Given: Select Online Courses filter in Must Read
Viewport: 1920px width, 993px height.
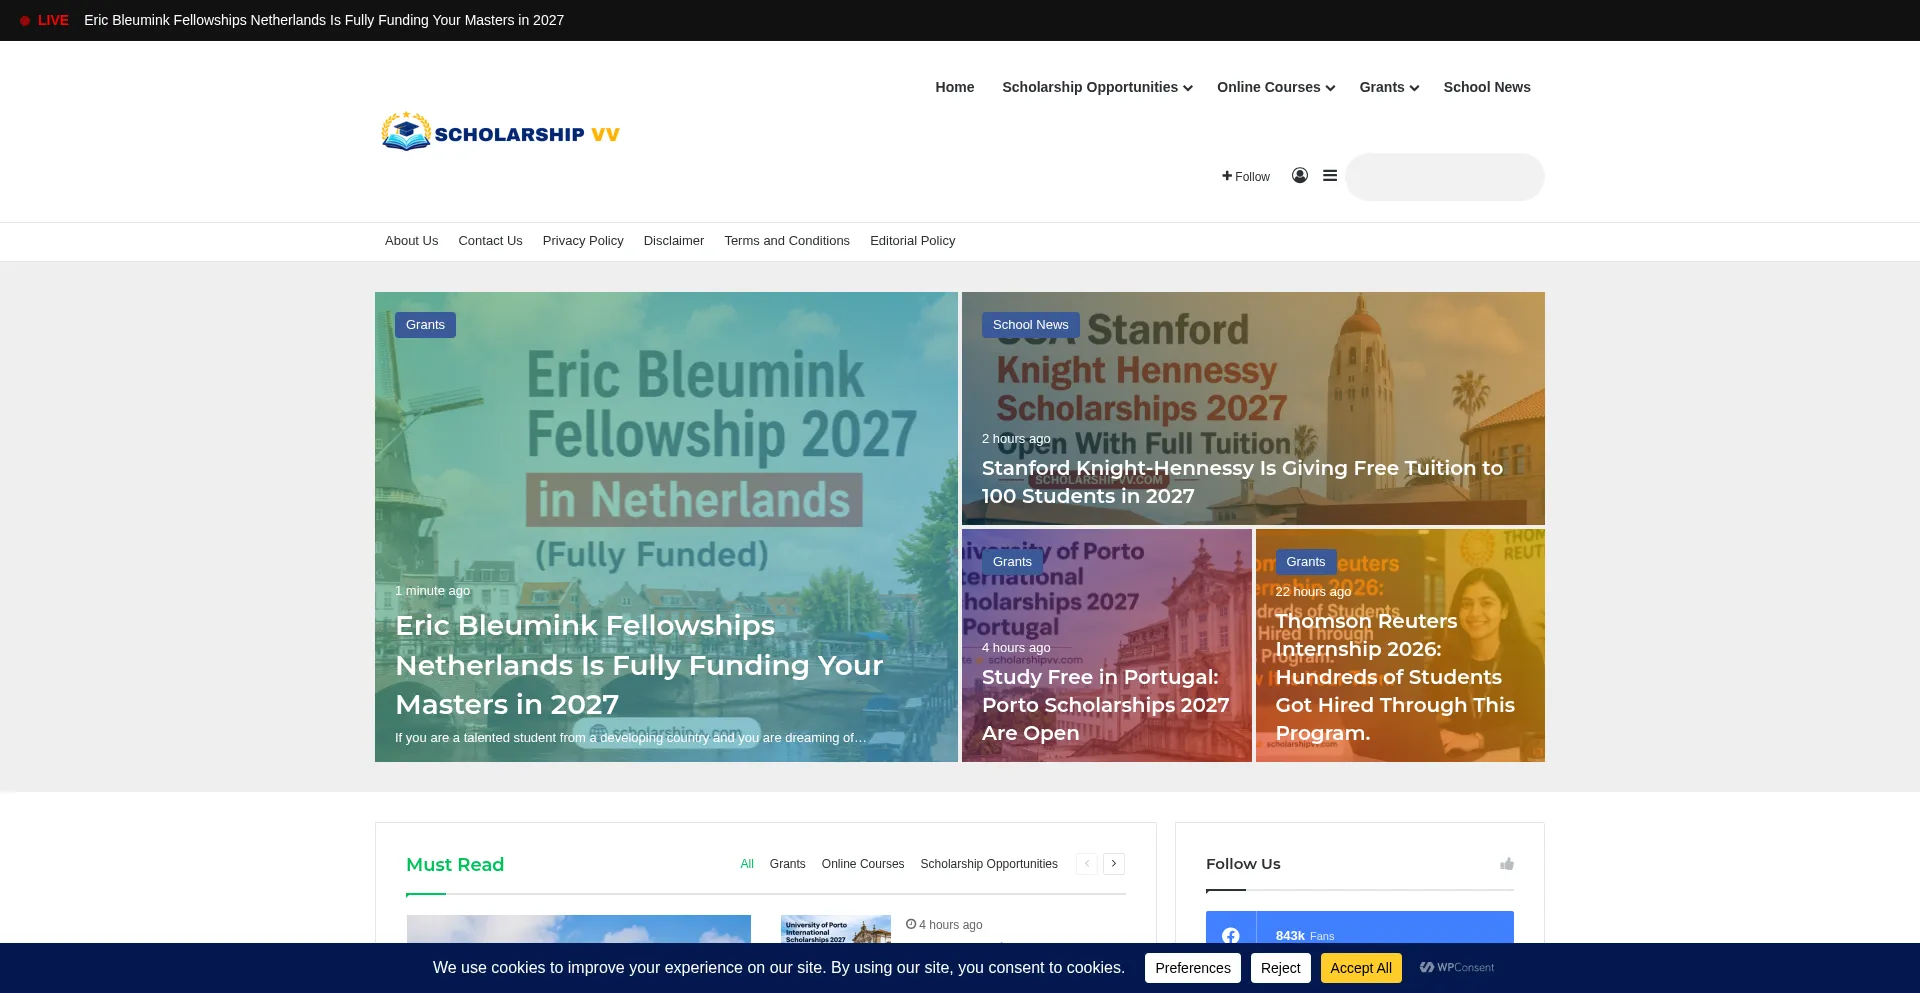Looking at the screenshot, I should [x=863, y=864].
